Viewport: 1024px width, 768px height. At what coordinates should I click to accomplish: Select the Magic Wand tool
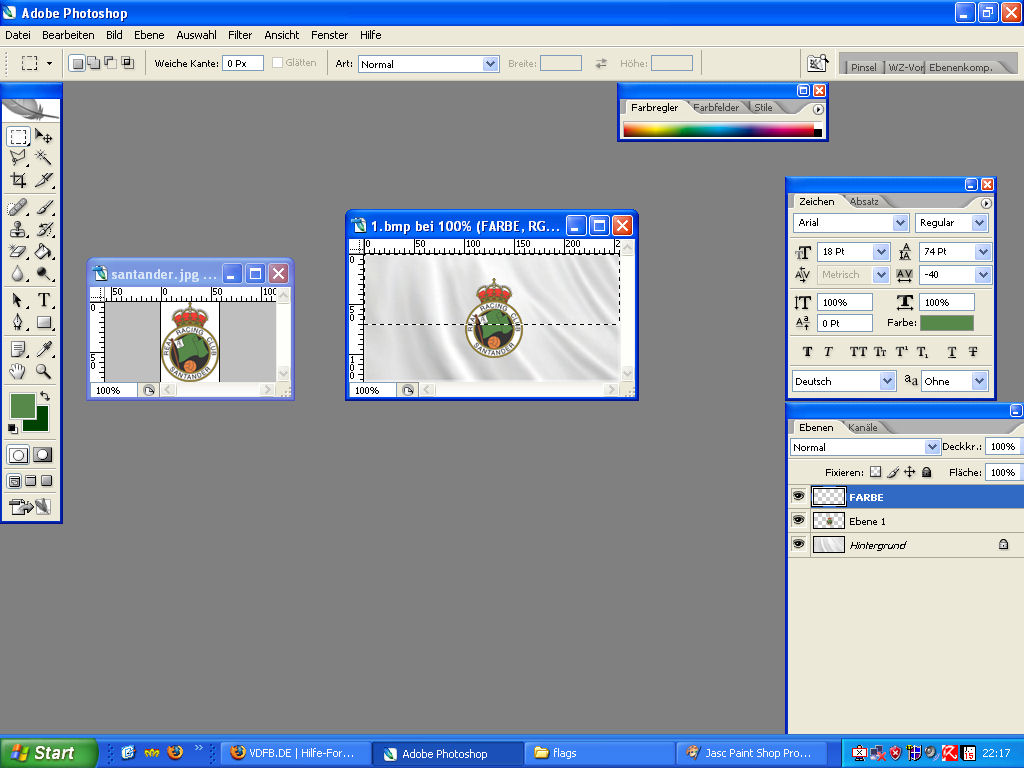tap(44, 157)
